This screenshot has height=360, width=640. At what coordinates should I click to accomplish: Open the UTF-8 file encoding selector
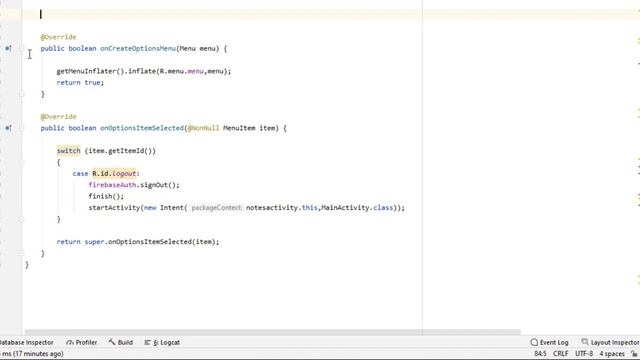coord(584,354)
